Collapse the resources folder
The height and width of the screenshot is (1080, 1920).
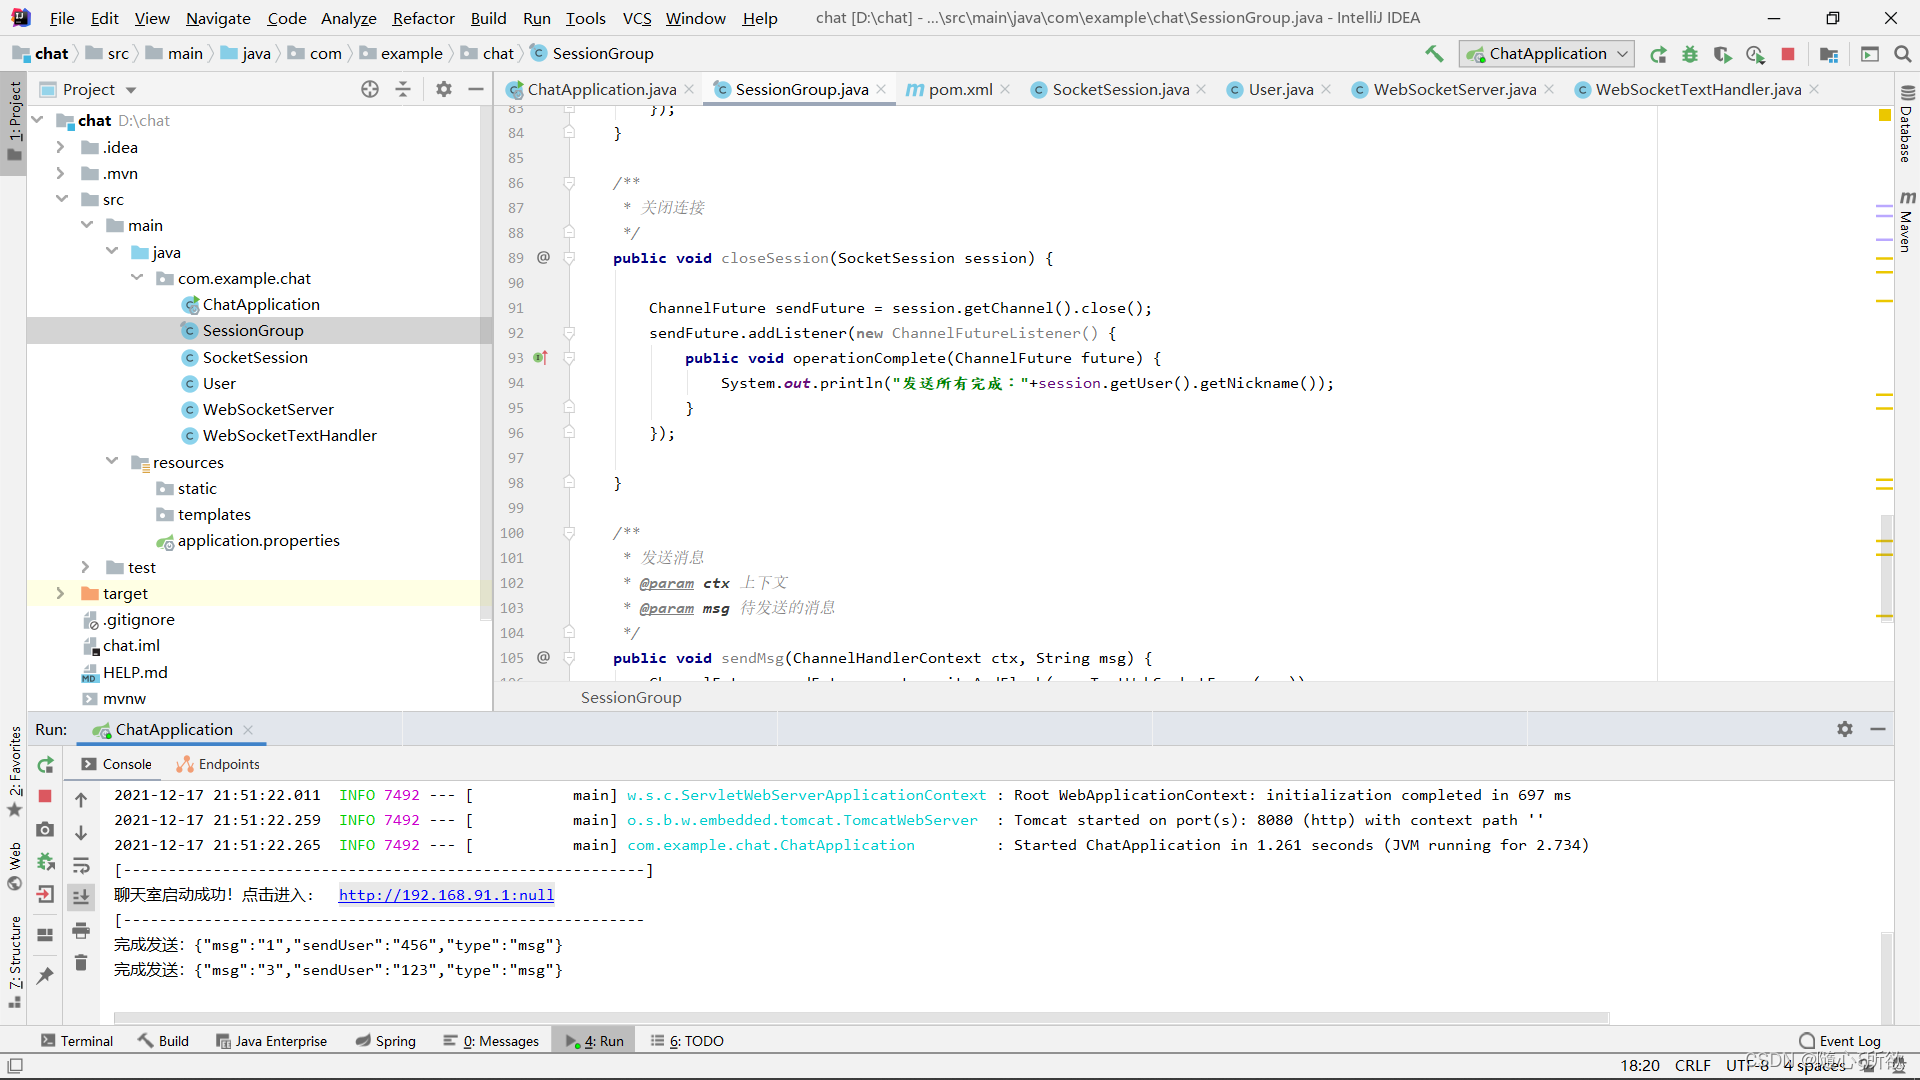pyautogui.click(x=111, y=461)
